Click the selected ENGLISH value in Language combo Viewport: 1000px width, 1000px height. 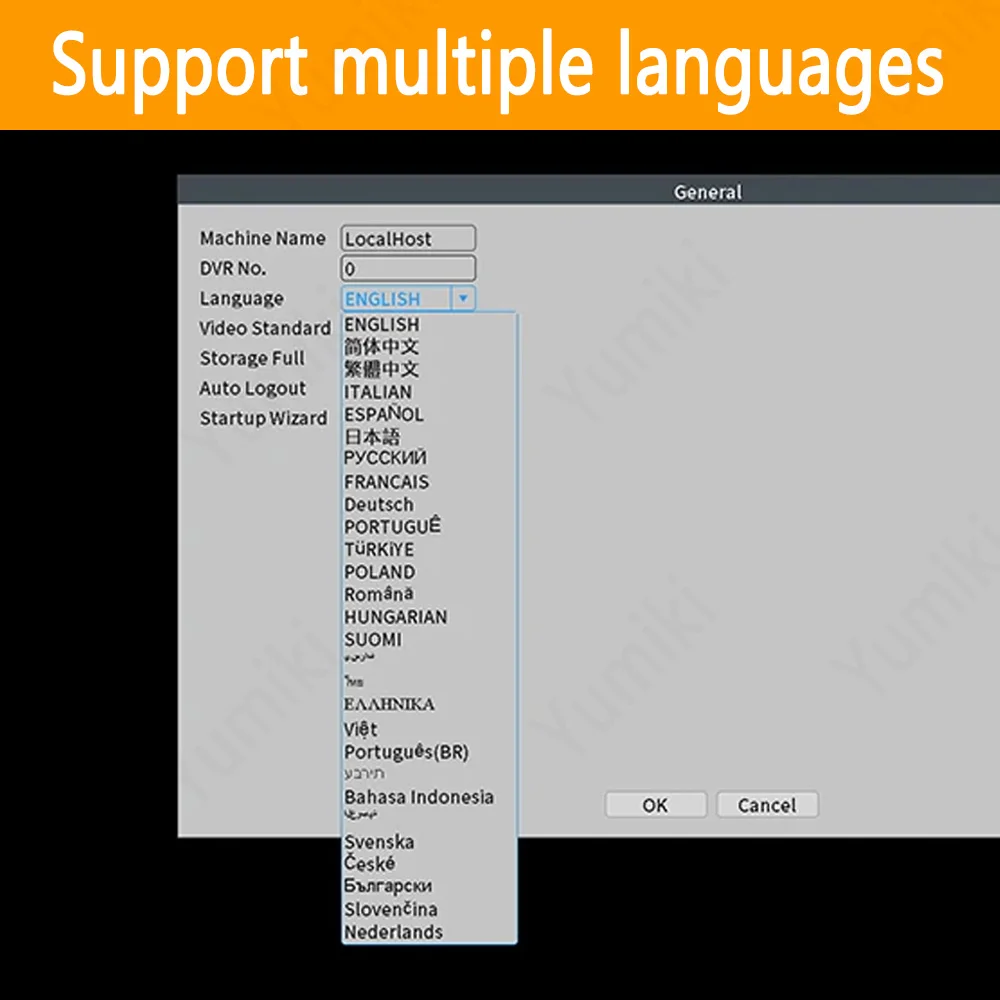coord(383,298)
